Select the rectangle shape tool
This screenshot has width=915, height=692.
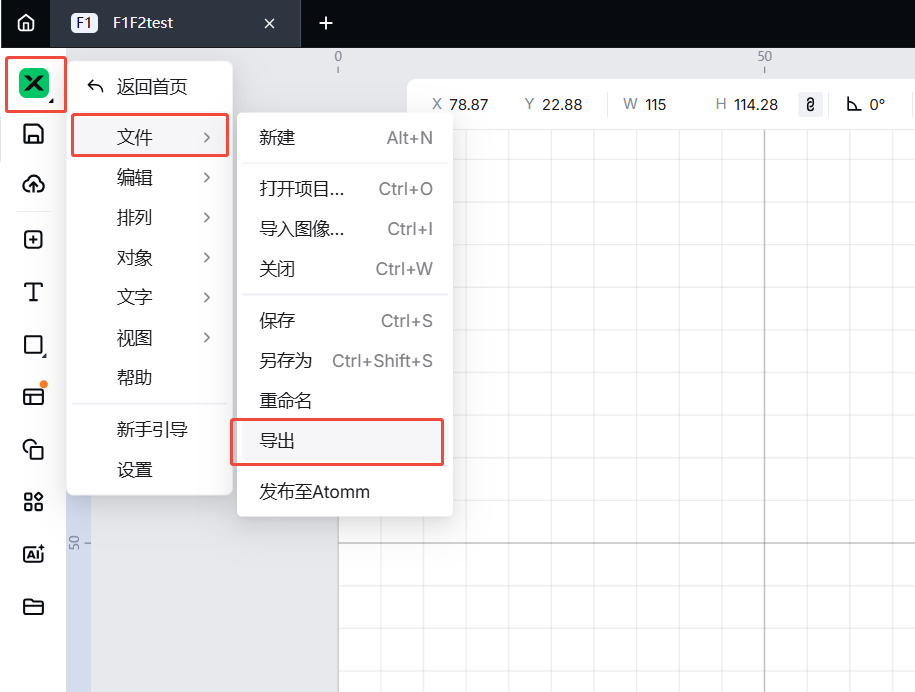pos(33,345)
